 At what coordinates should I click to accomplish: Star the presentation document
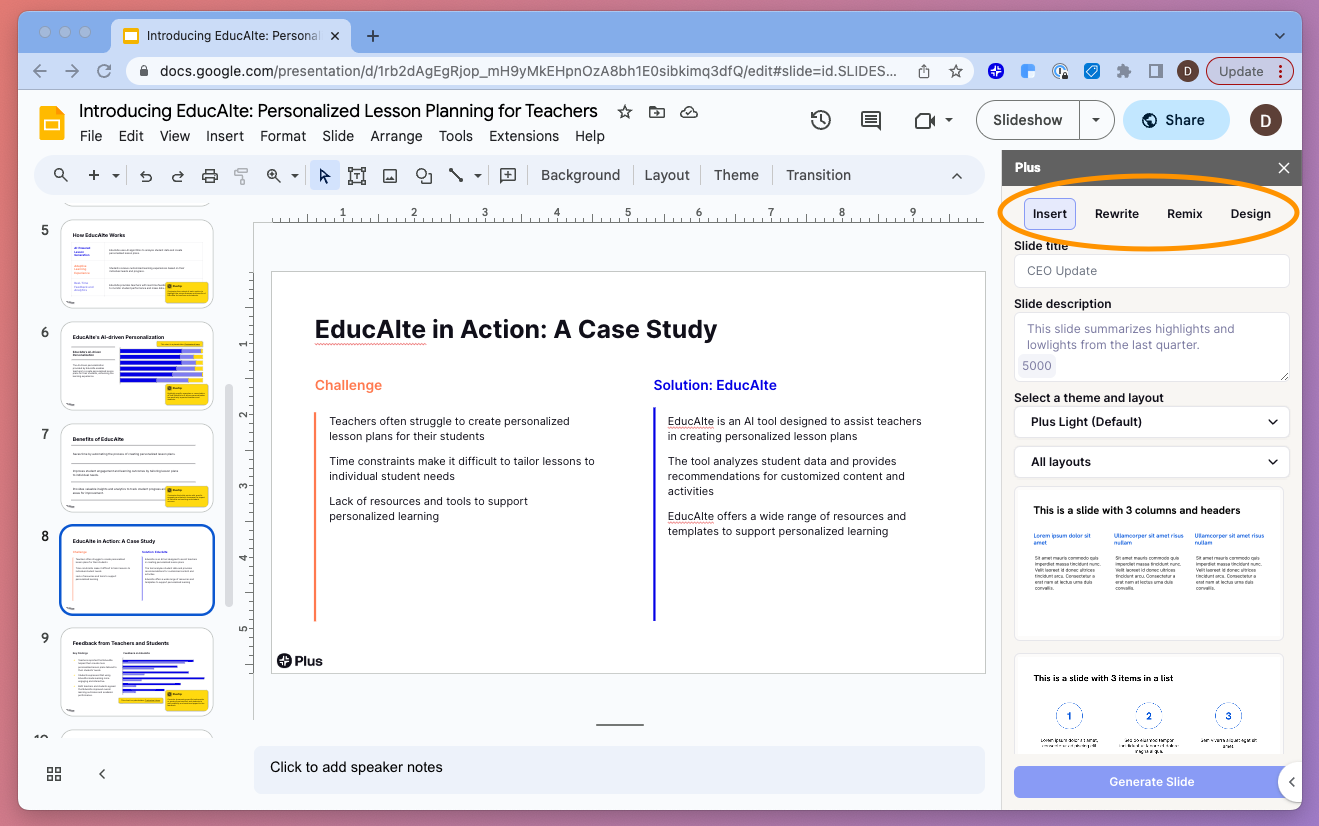tap(625, 112)
